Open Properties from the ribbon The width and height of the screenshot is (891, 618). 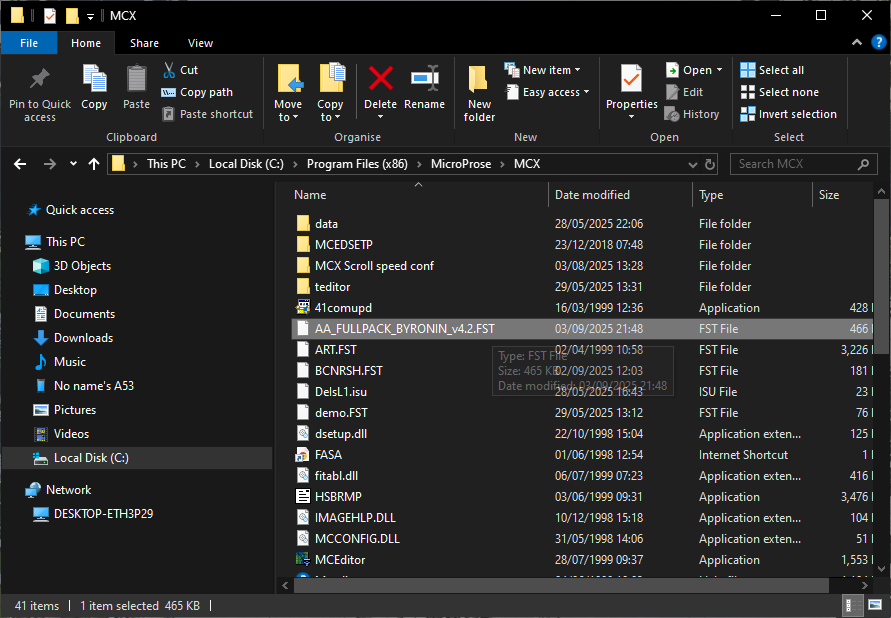[631, 80]
